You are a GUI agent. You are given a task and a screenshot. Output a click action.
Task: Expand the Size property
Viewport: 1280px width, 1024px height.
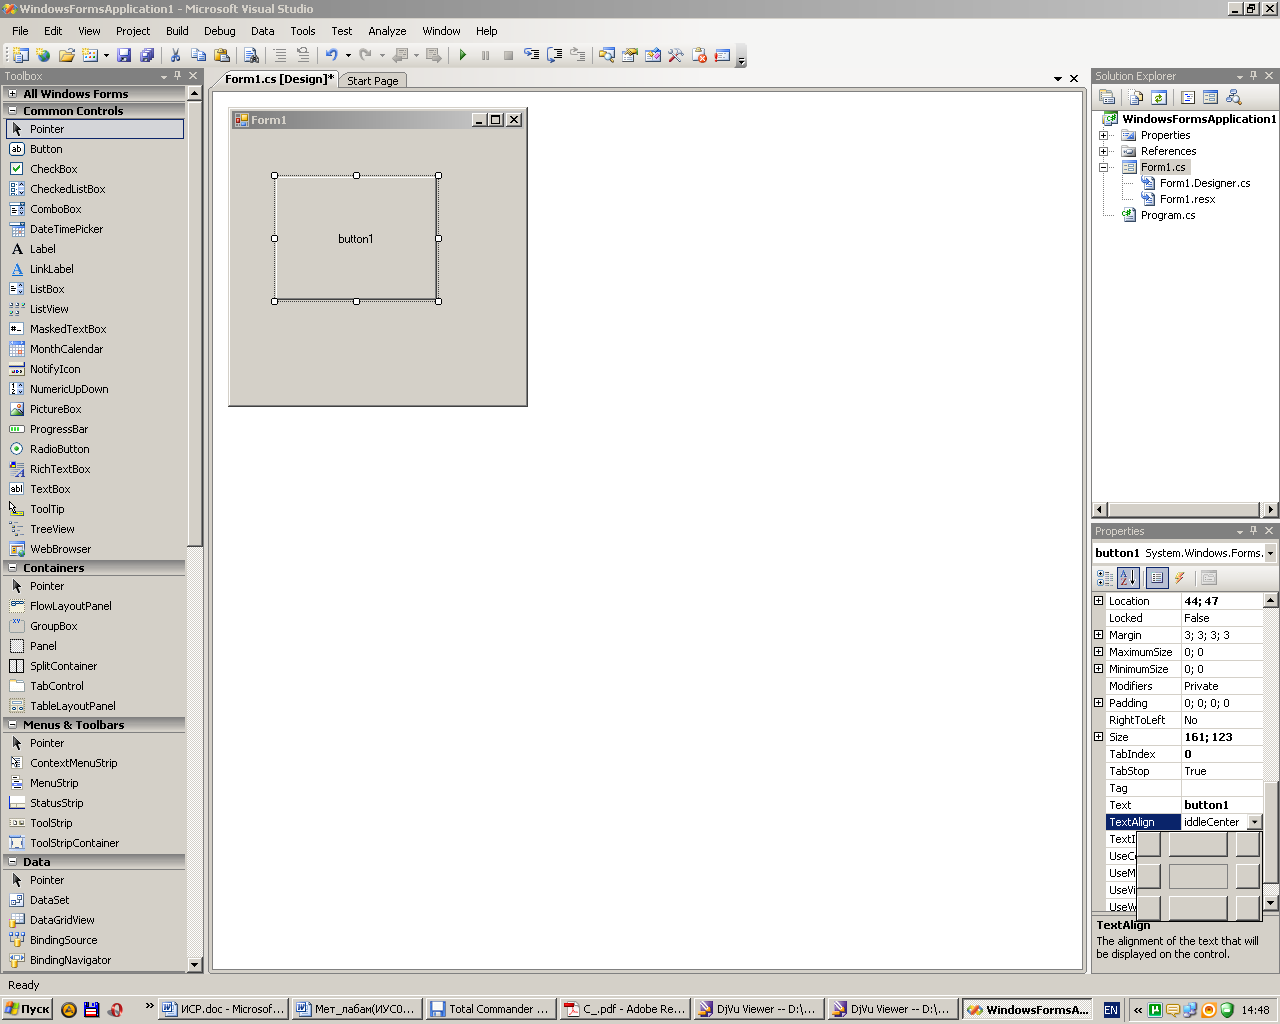click(x=1098, y=737)
